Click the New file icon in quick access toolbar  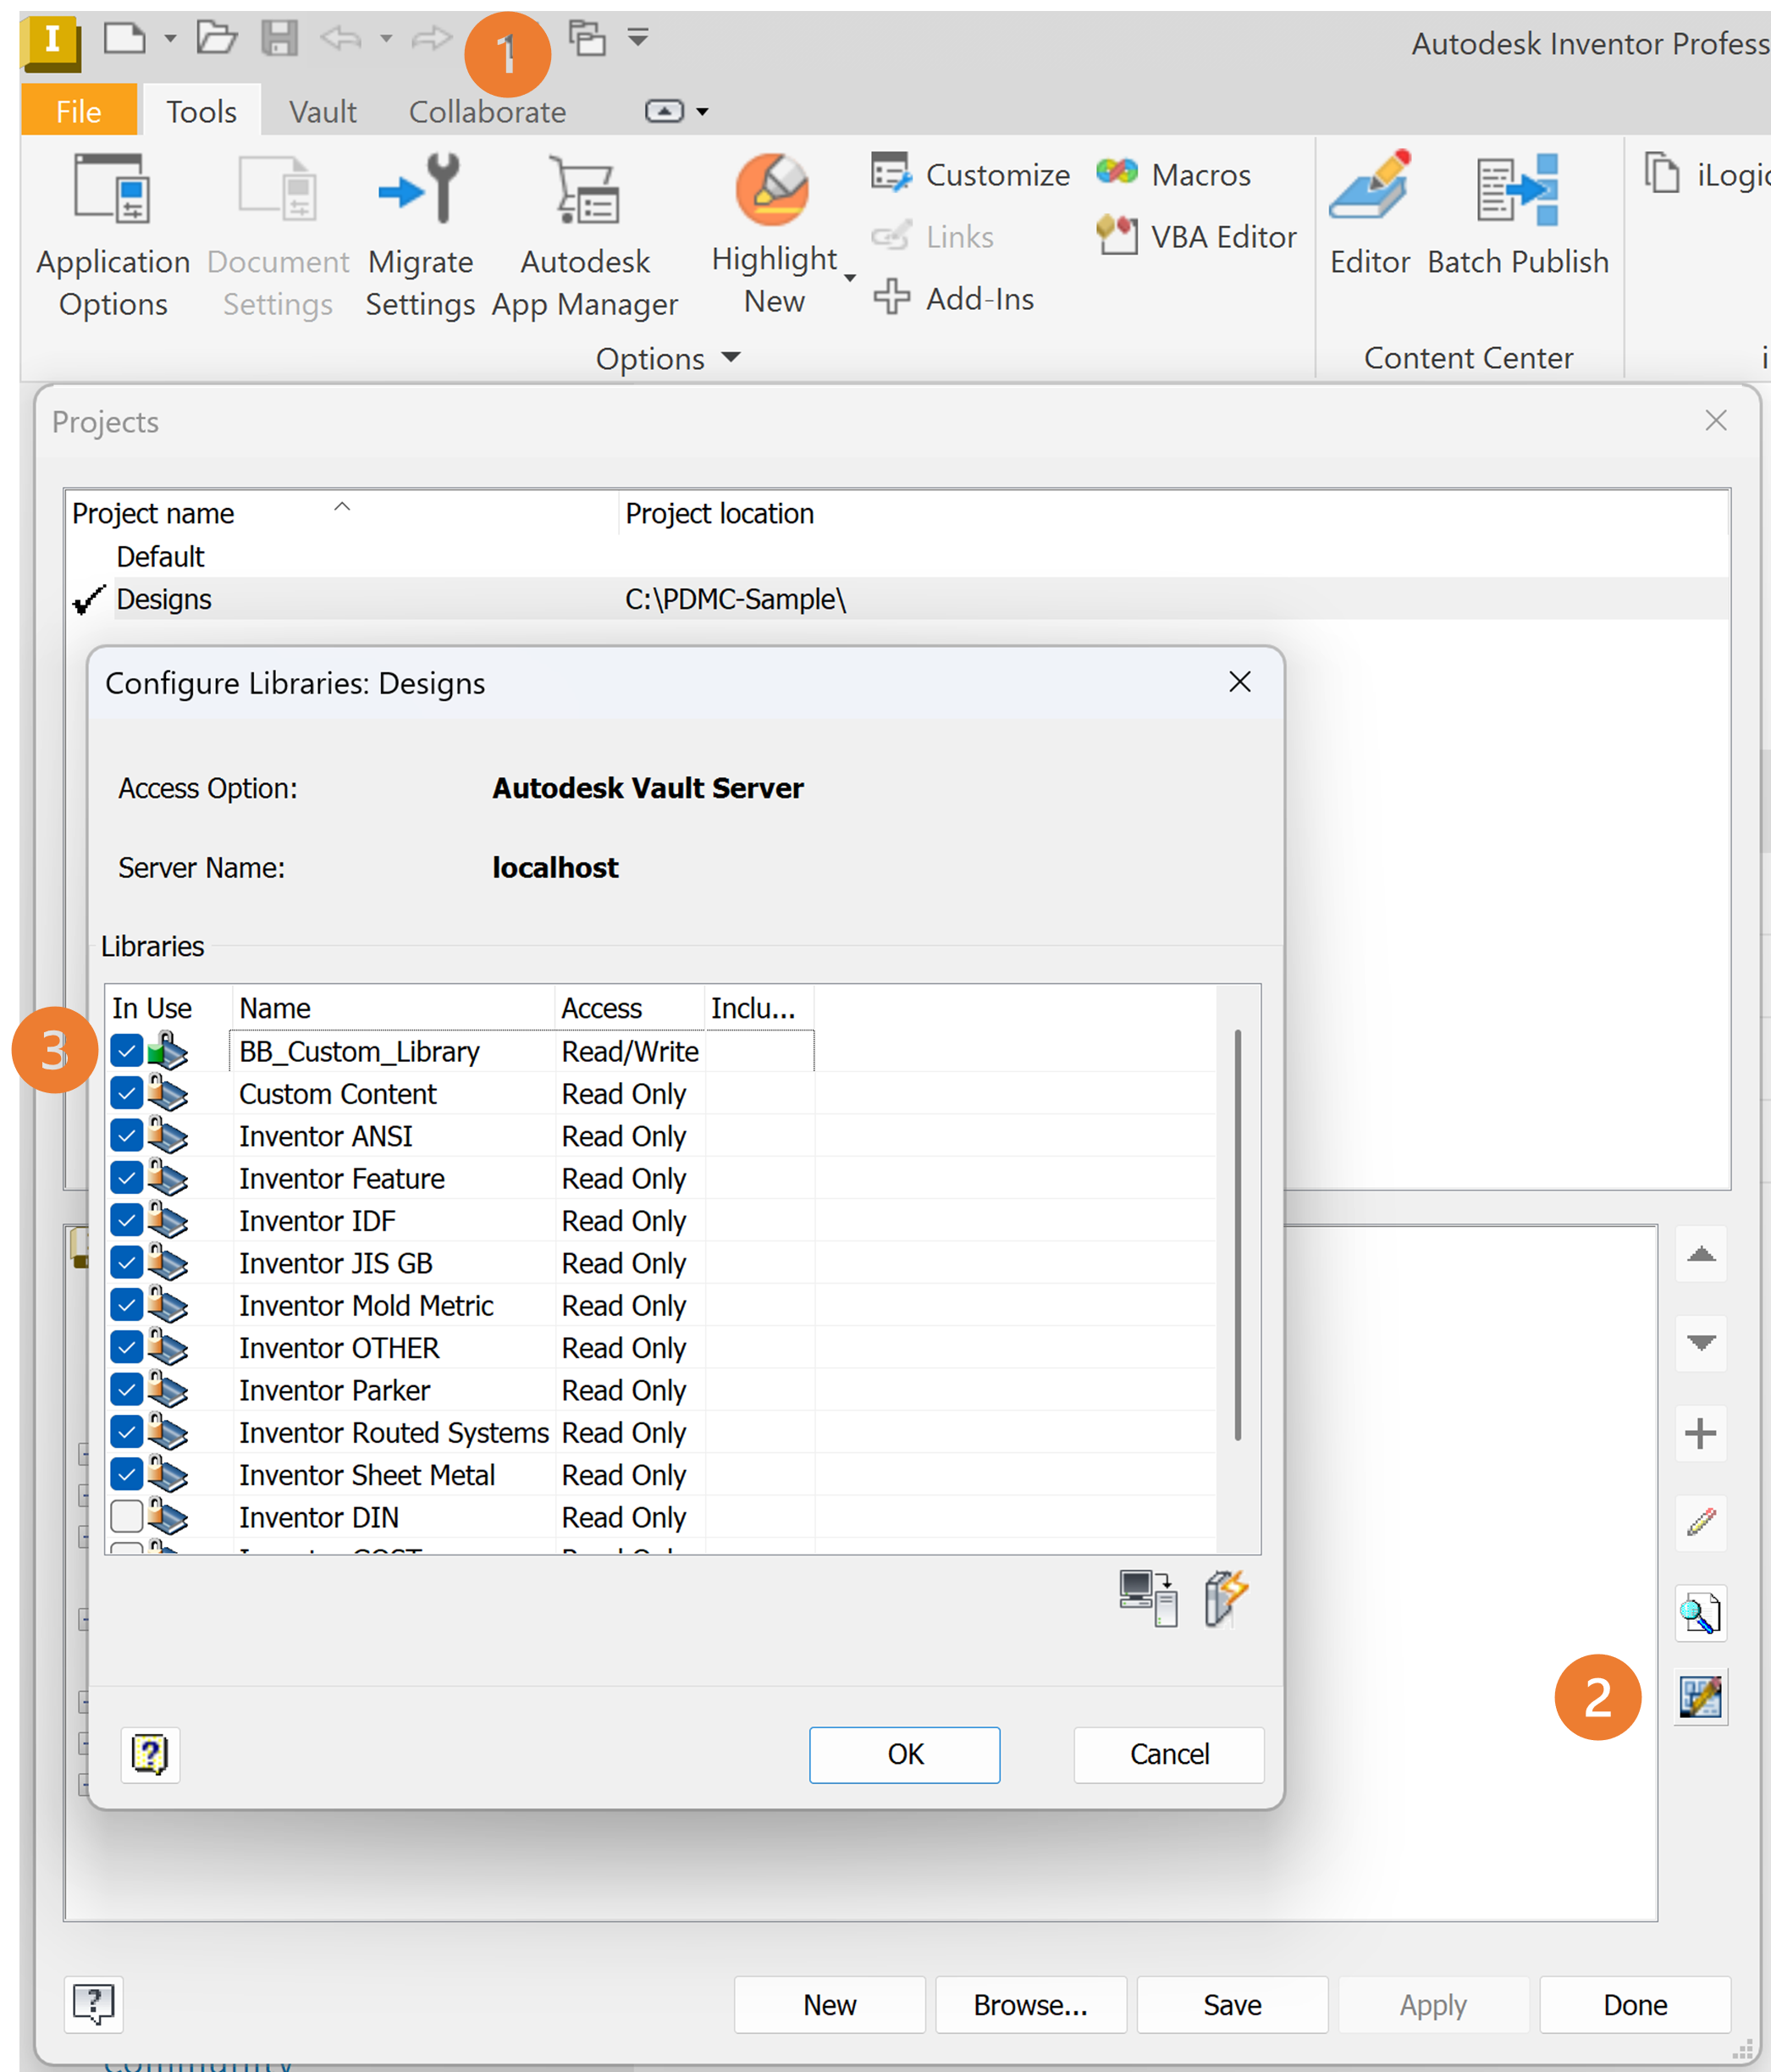coord(125,39)
